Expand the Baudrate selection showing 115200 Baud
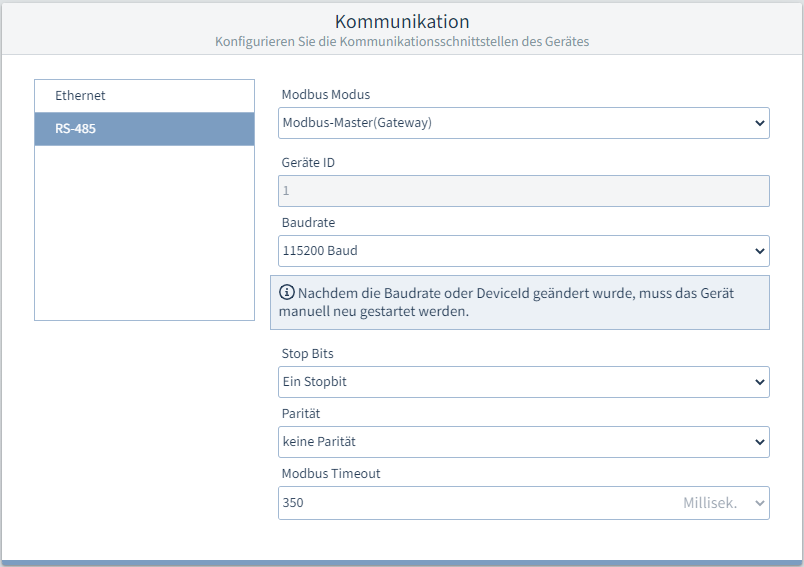This screenshot has width=804, height=567. (523, 251)
